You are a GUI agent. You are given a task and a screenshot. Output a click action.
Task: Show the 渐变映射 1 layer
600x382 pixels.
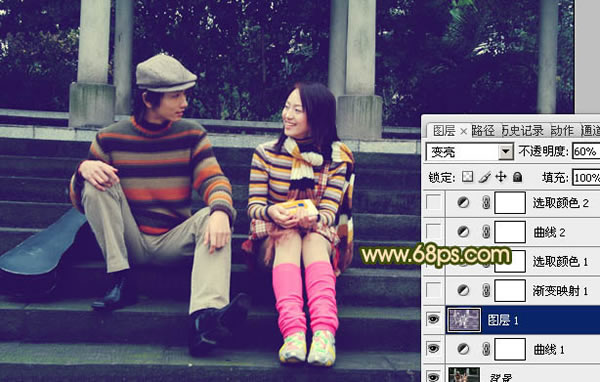click(x=434, y=291)
